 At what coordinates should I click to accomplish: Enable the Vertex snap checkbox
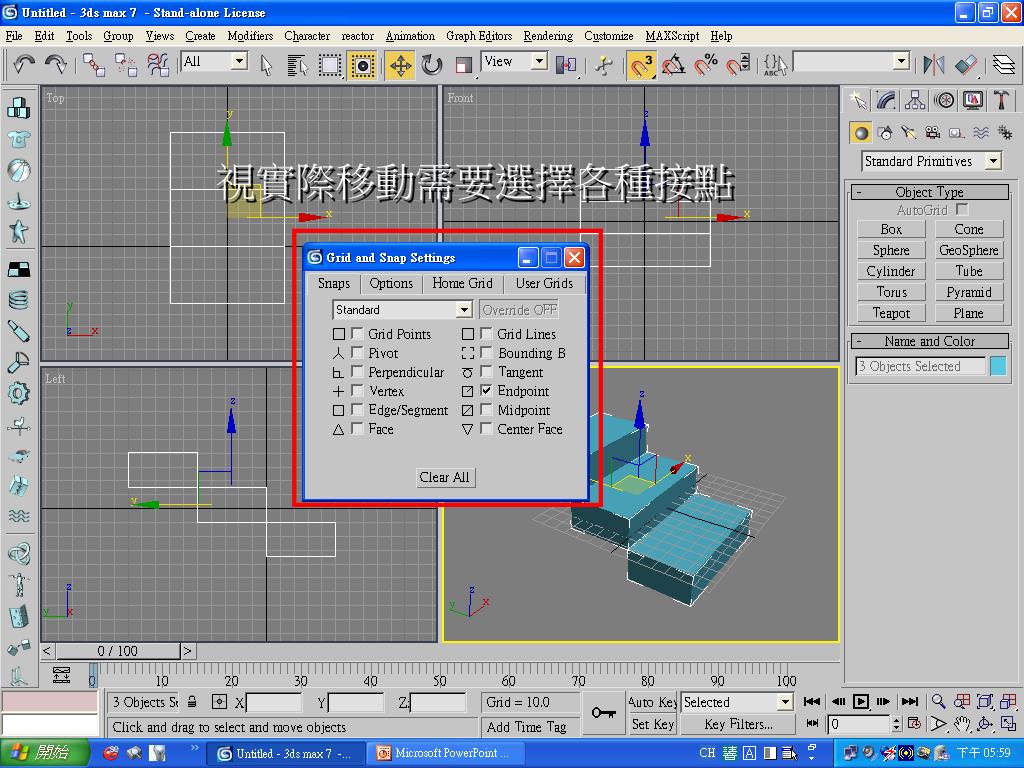pyautogui.click(x=357, y=391)
